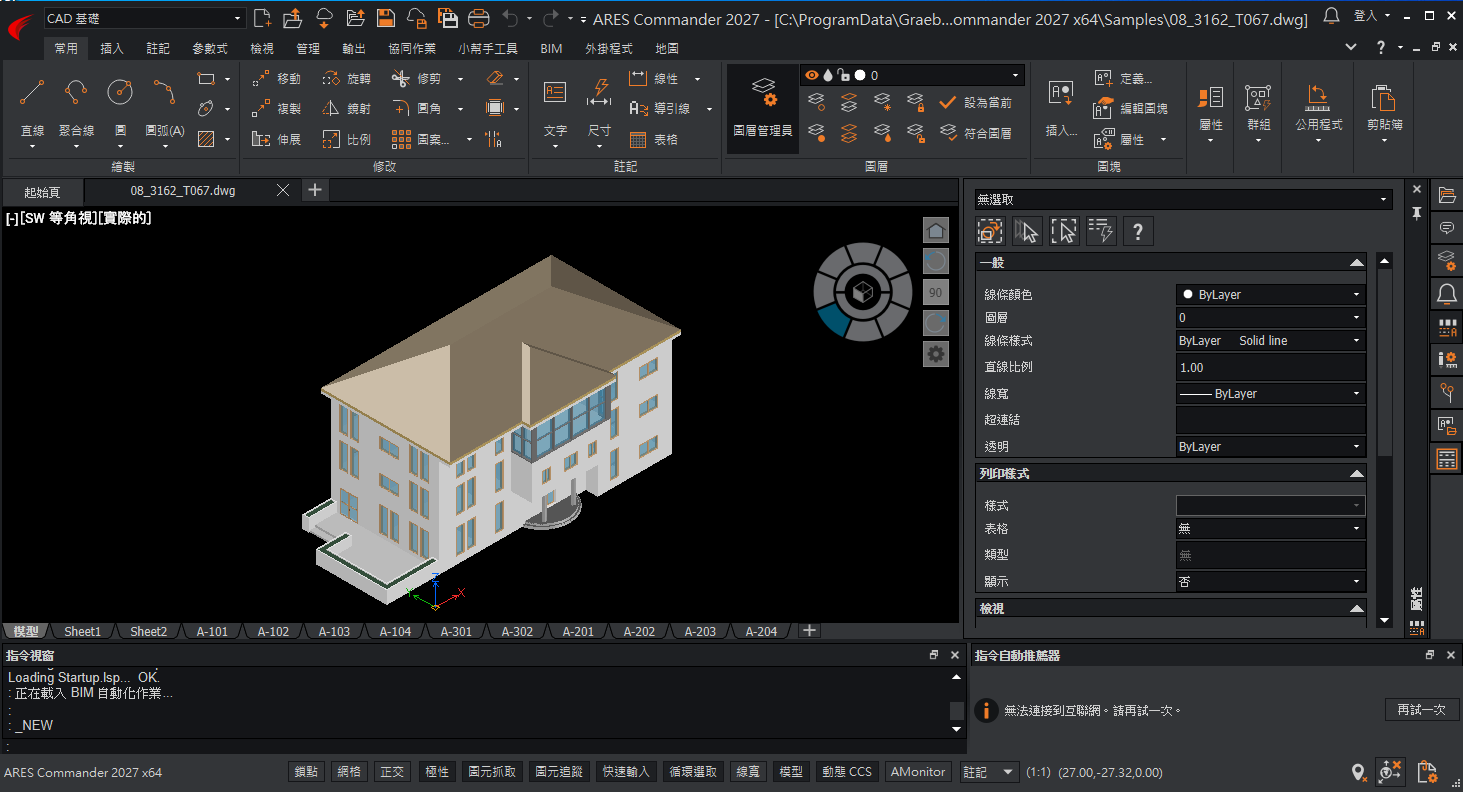Open the 圖層管理員 layer manager
1463x792 pixels.
coord(762,110)
